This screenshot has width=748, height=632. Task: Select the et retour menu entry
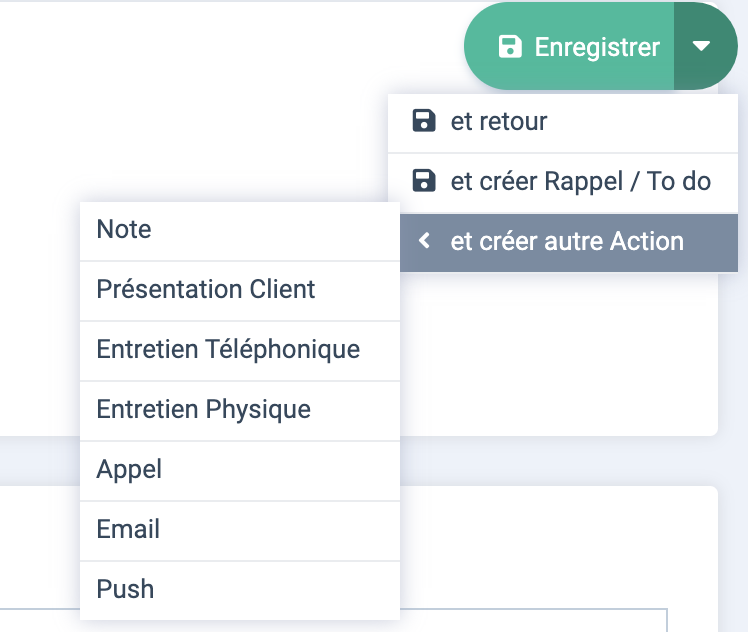coord(563,123)
